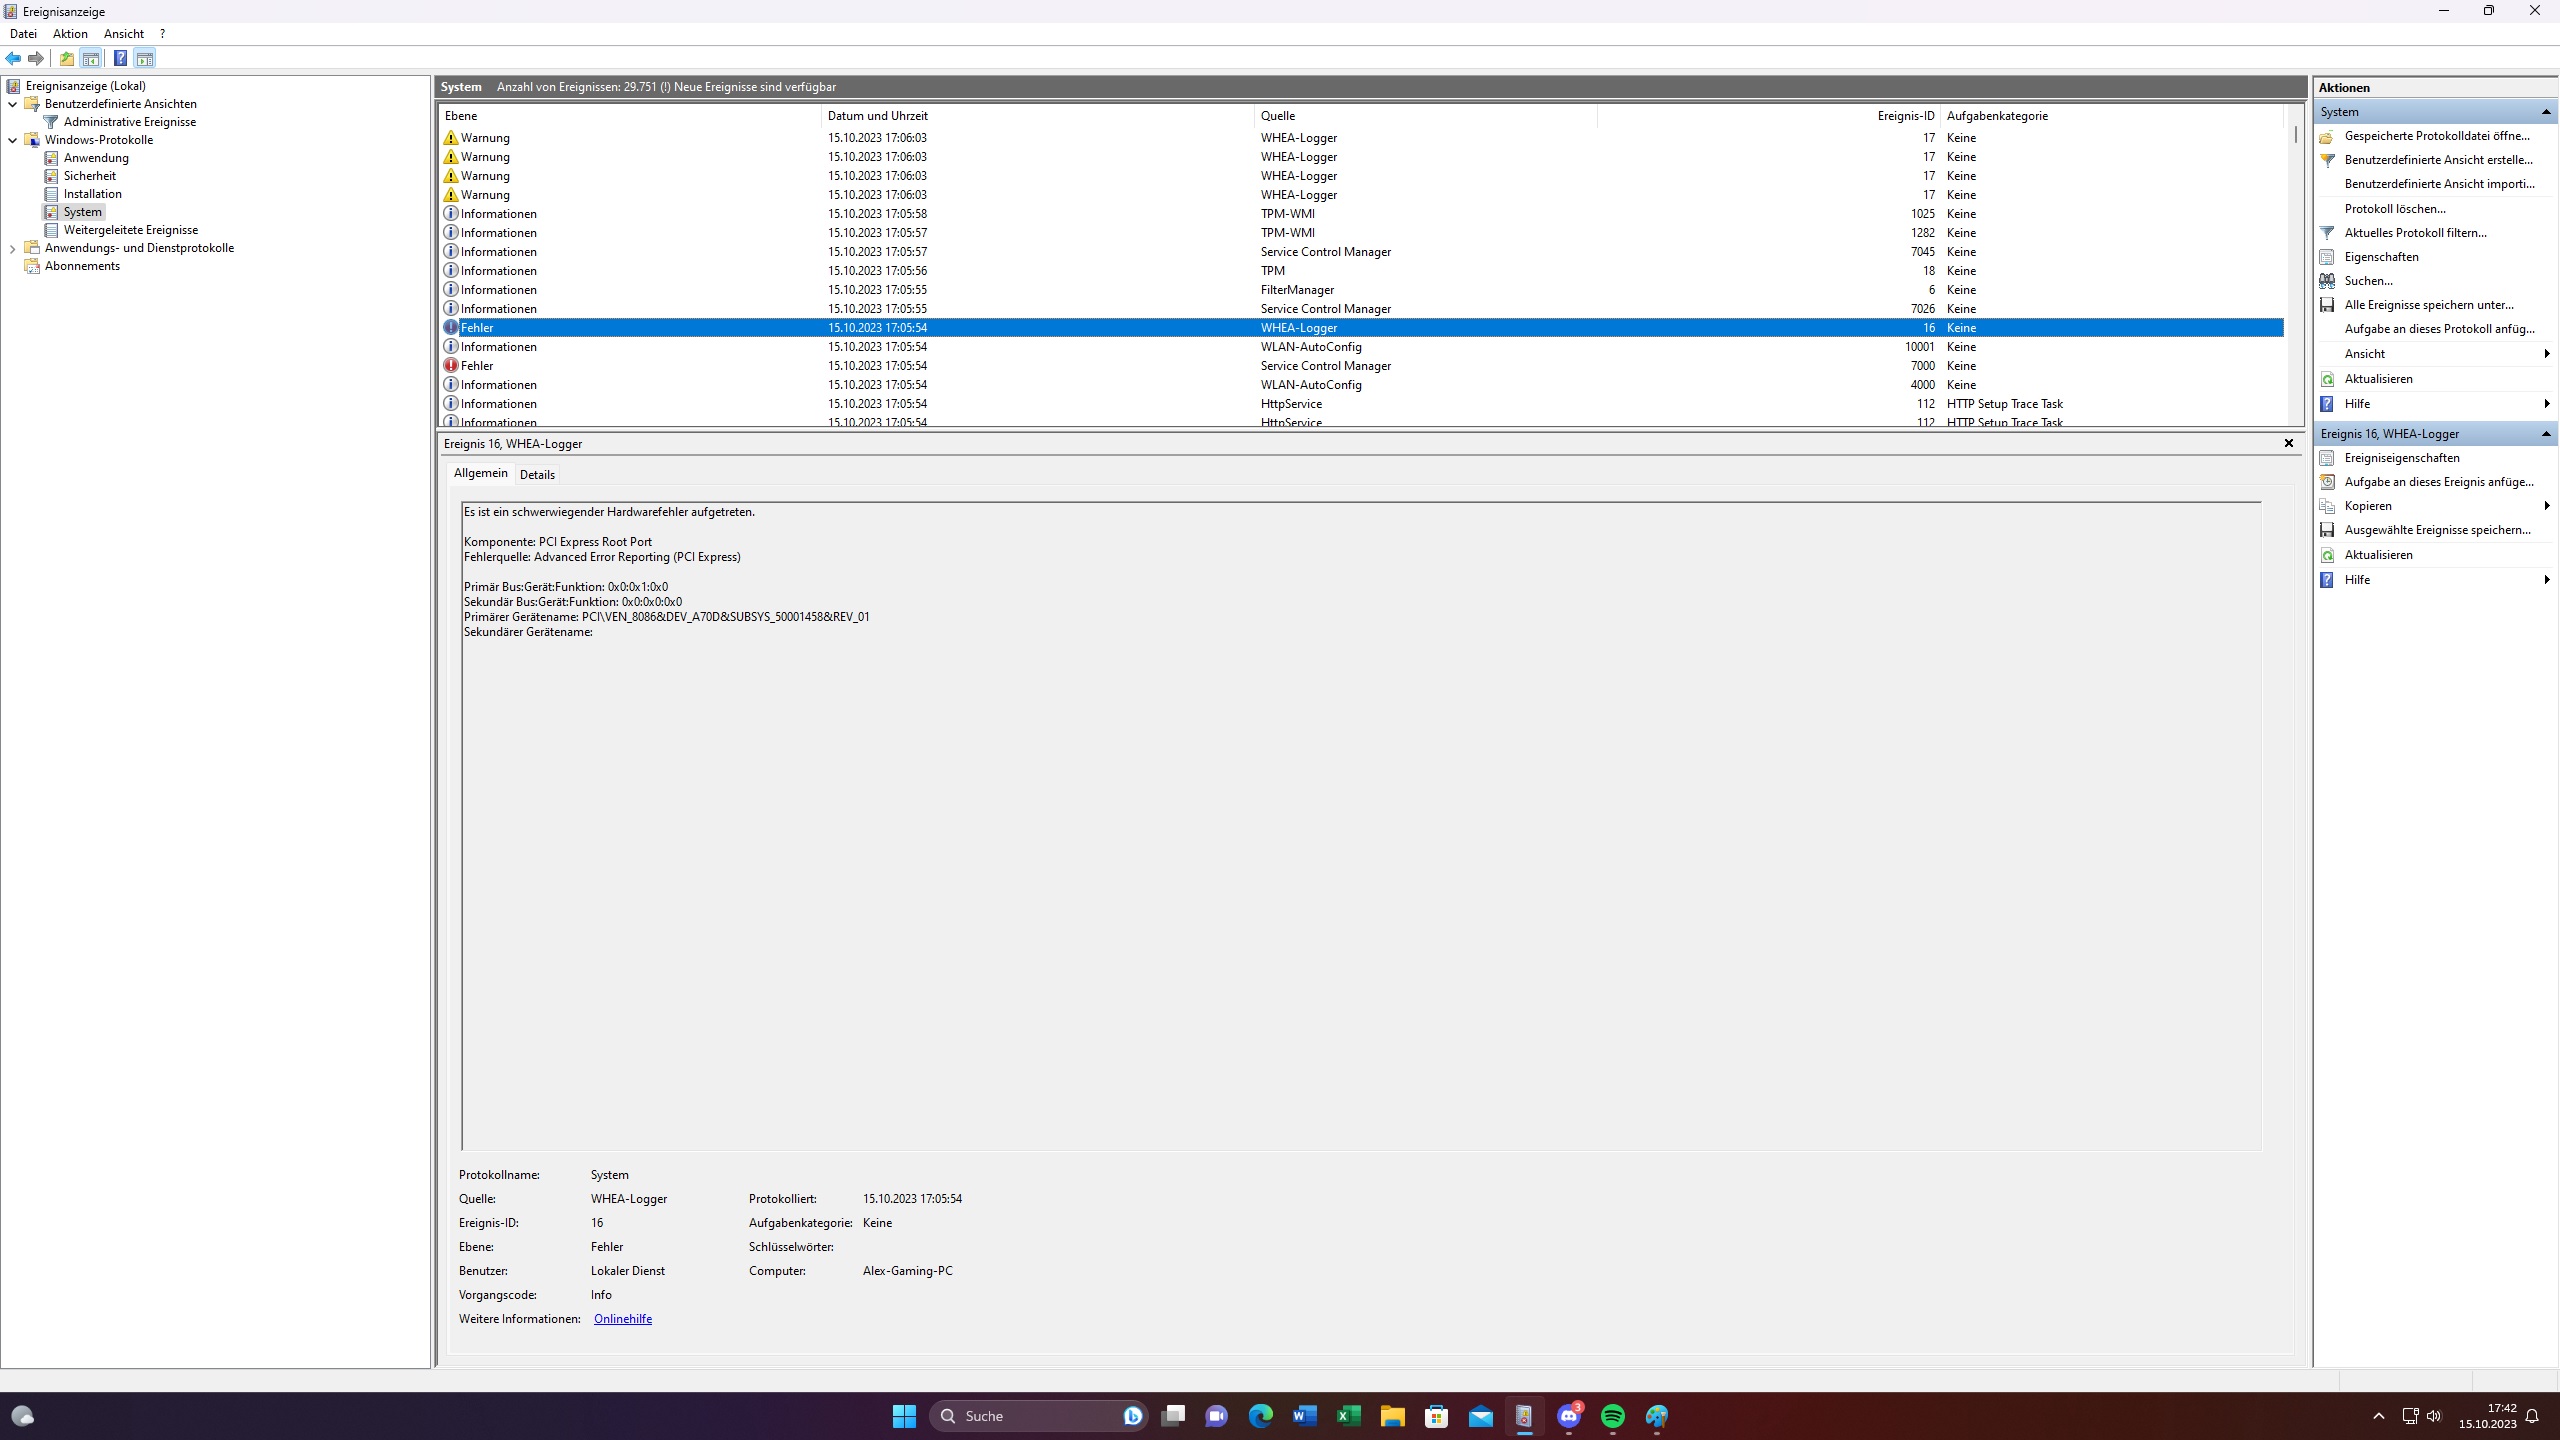Click Protokoll löschen action
The height and width of the screenshot is (1440, 2560).
click(2394, 209)
